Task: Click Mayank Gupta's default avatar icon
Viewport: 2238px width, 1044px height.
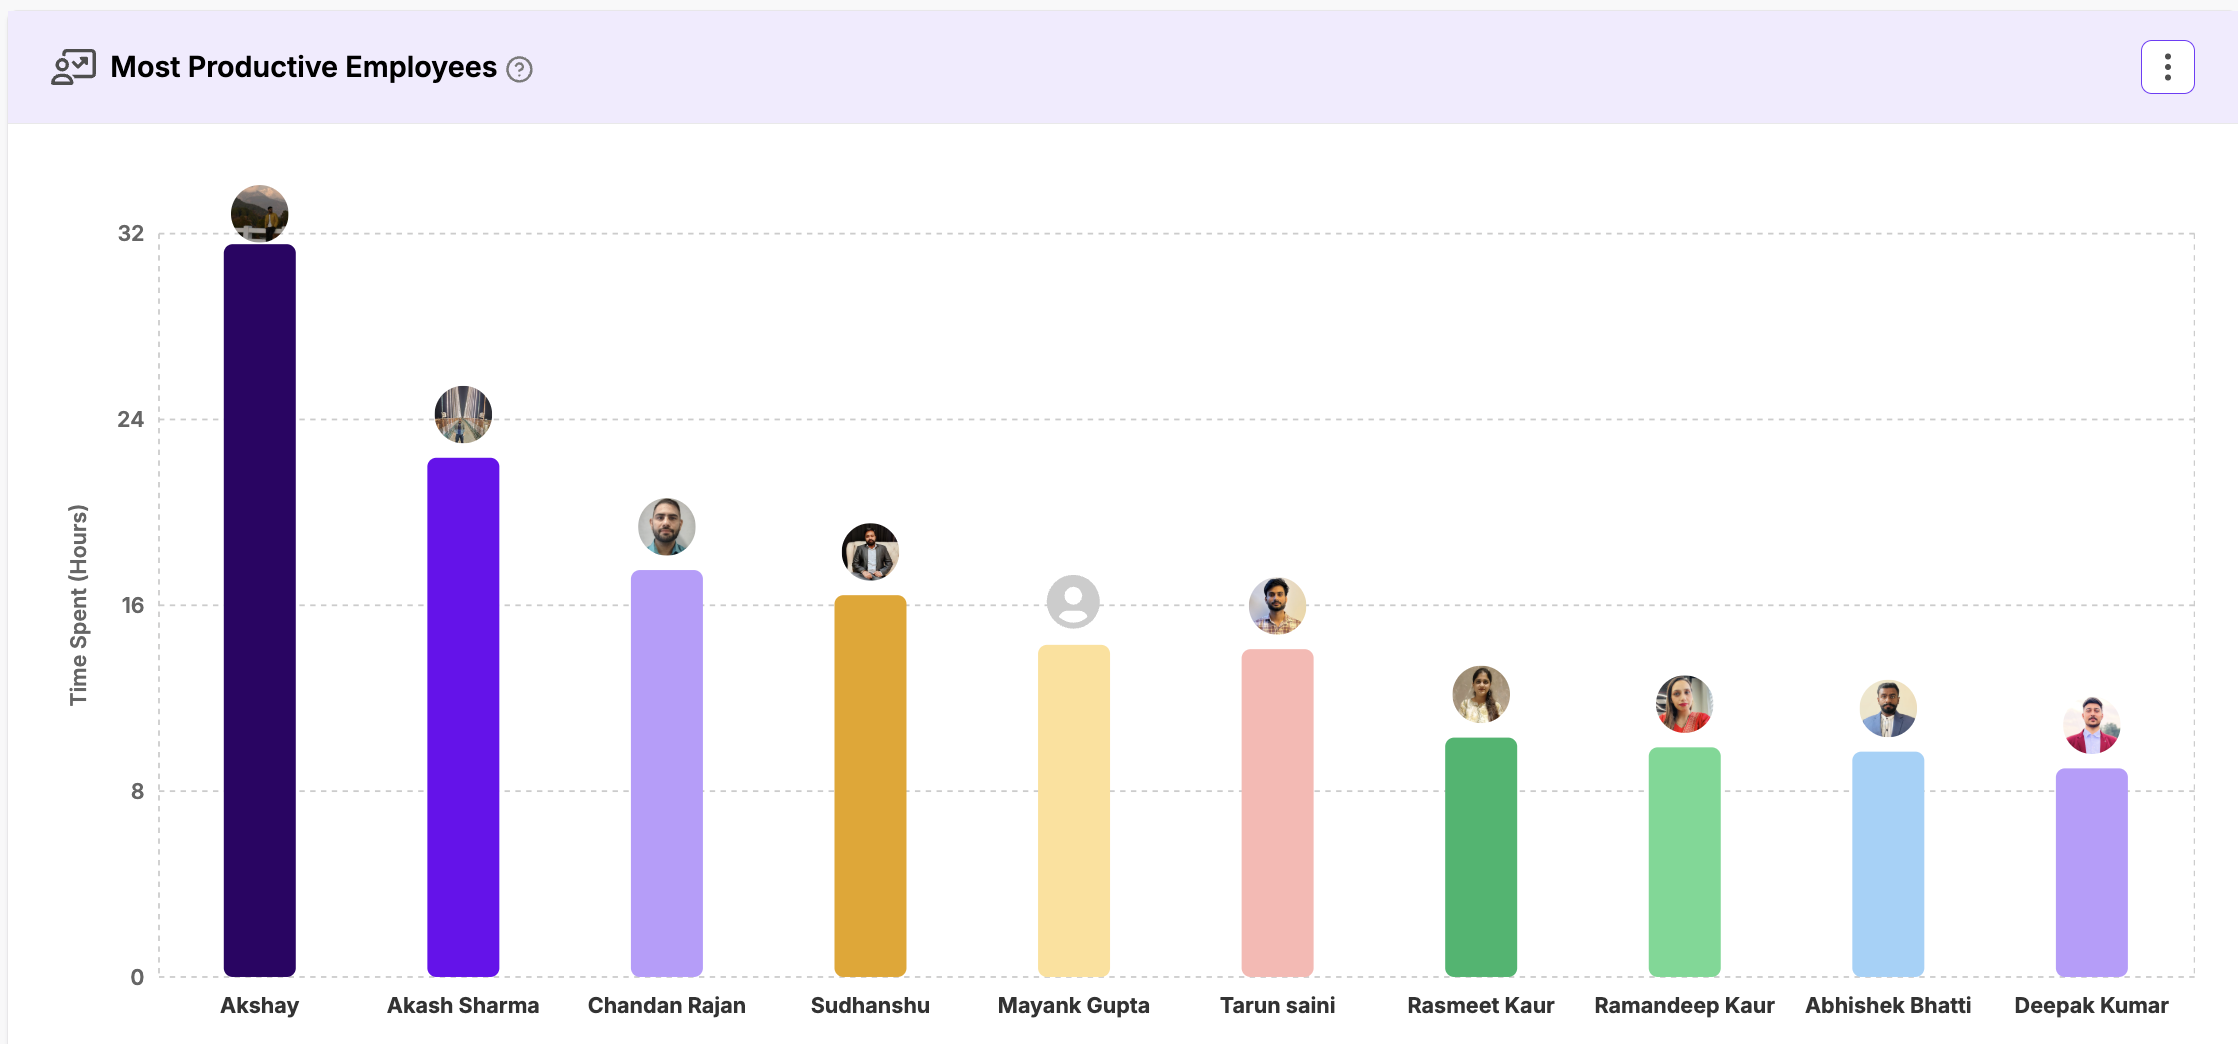Action: coord(1073,601)
